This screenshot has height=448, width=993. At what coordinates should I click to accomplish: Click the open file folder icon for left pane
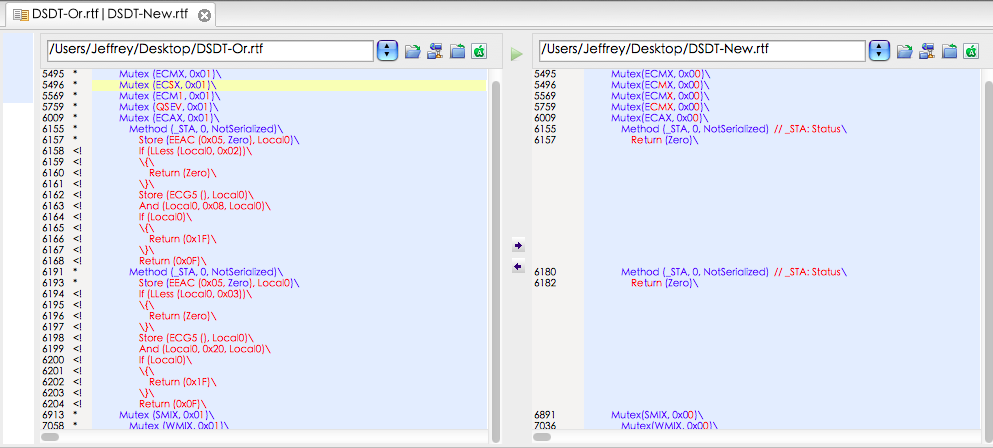[x=412, y=51]
